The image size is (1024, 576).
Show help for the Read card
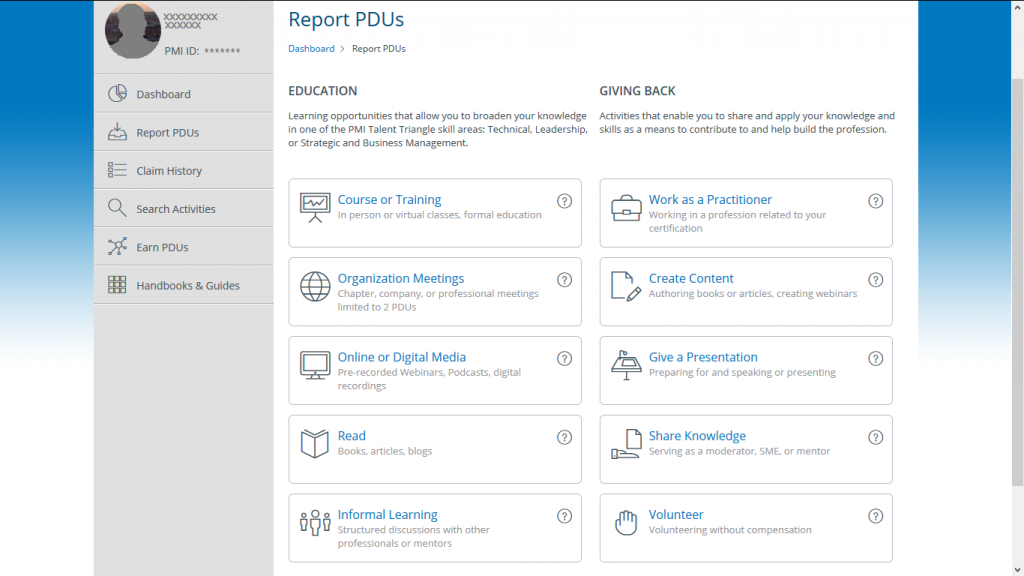(x=564, y=438)
